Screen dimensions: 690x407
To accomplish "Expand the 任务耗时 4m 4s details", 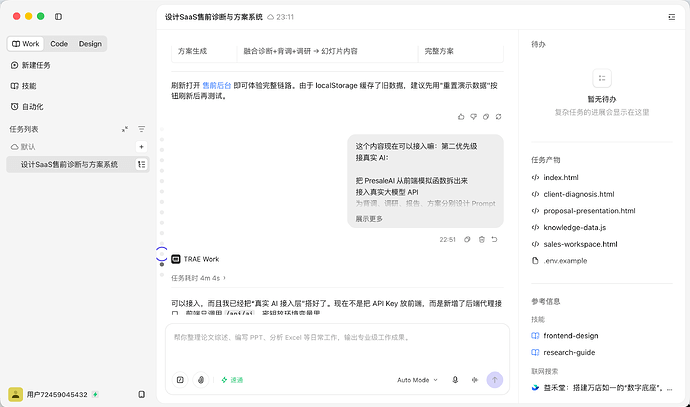I will (x=198, y=278).
